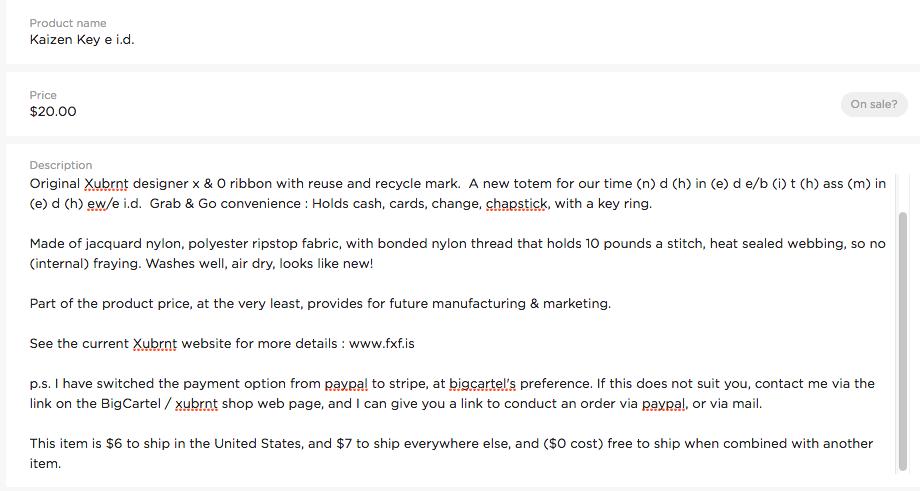This screenshot has height=491, width=920.
Task: Click the misspelled word "chapstick" in description
Action: click(x=517, y=204)
